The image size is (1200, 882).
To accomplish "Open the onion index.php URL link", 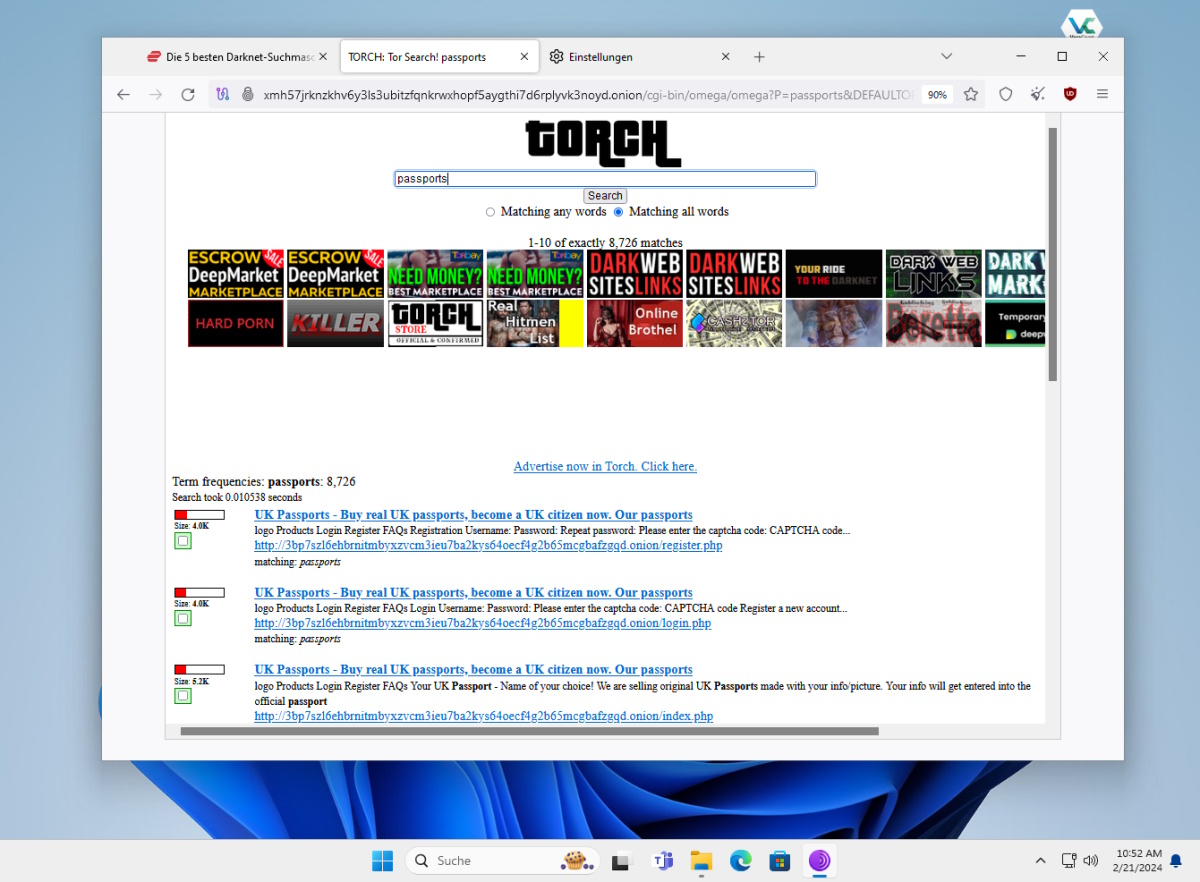I will [484, 716].
